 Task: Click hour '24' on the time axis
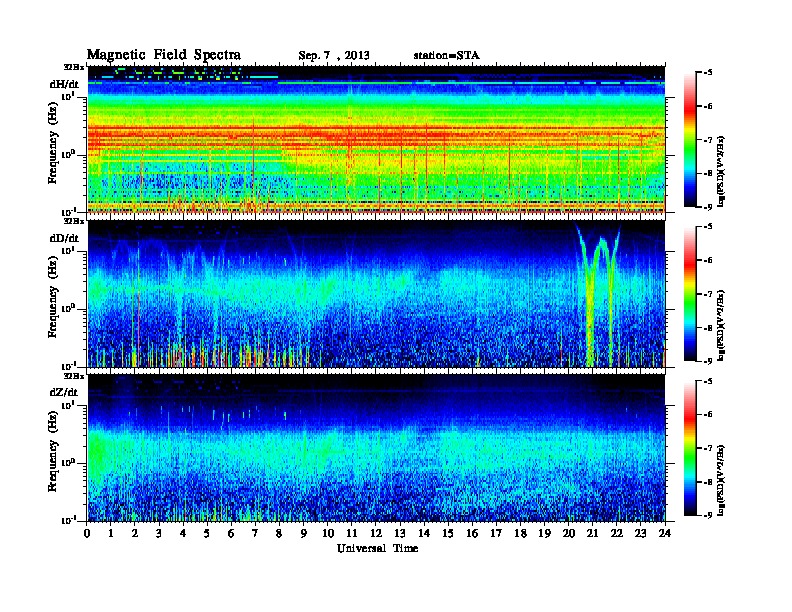coord(665,533)
